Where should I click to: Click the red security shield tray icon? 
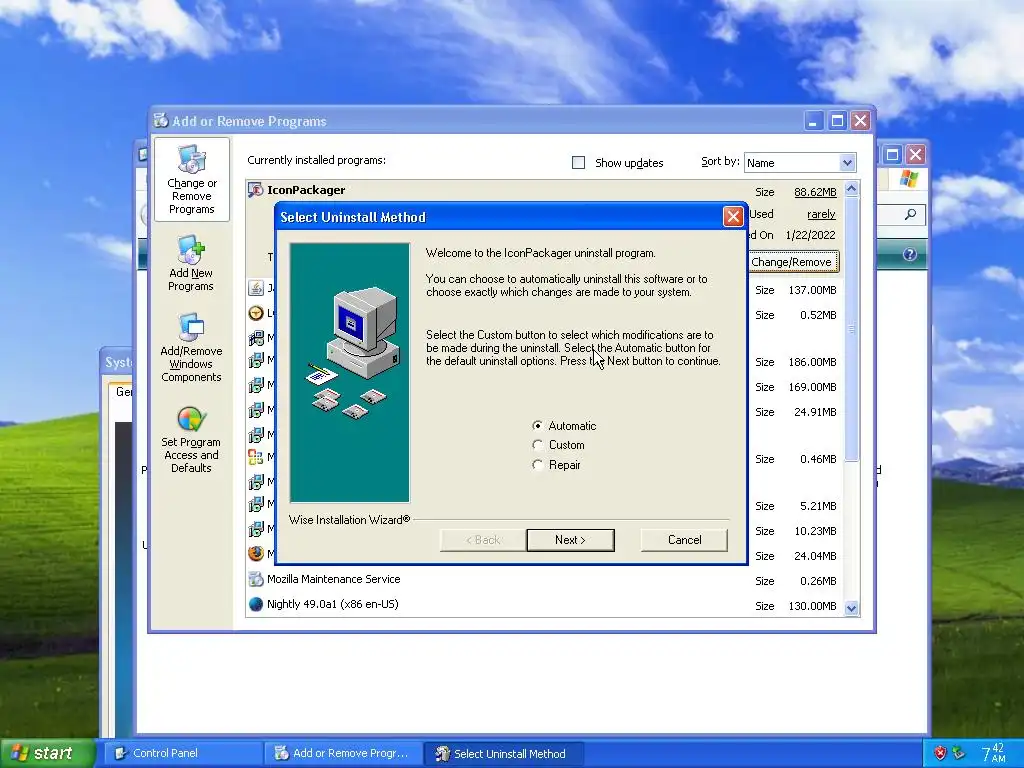tap(940, 752)
